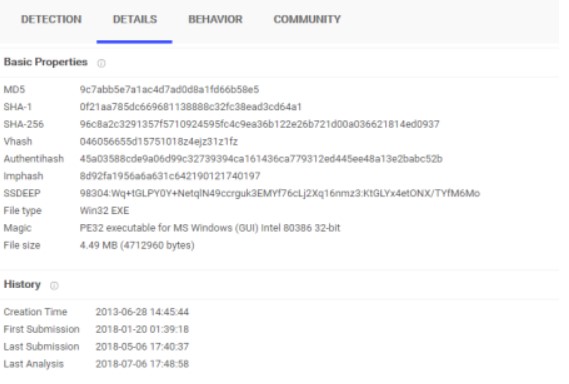
Task: Click the Basic Properties heading
Action: click(x=46, y=62)
